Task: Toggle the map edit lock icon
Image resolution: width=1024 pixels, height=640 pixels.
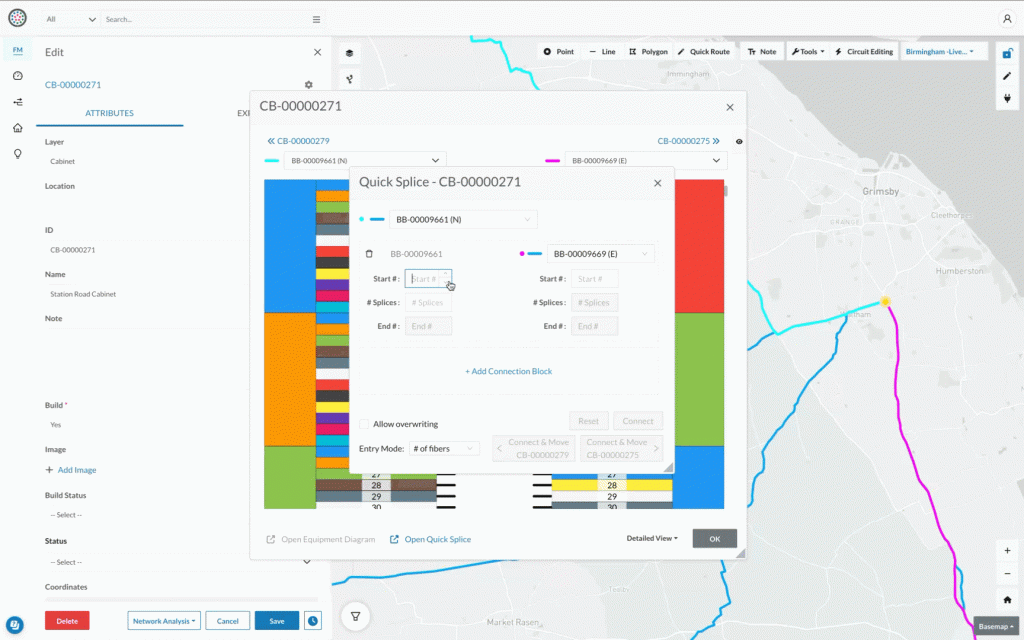Action: tap(1007, 54)
